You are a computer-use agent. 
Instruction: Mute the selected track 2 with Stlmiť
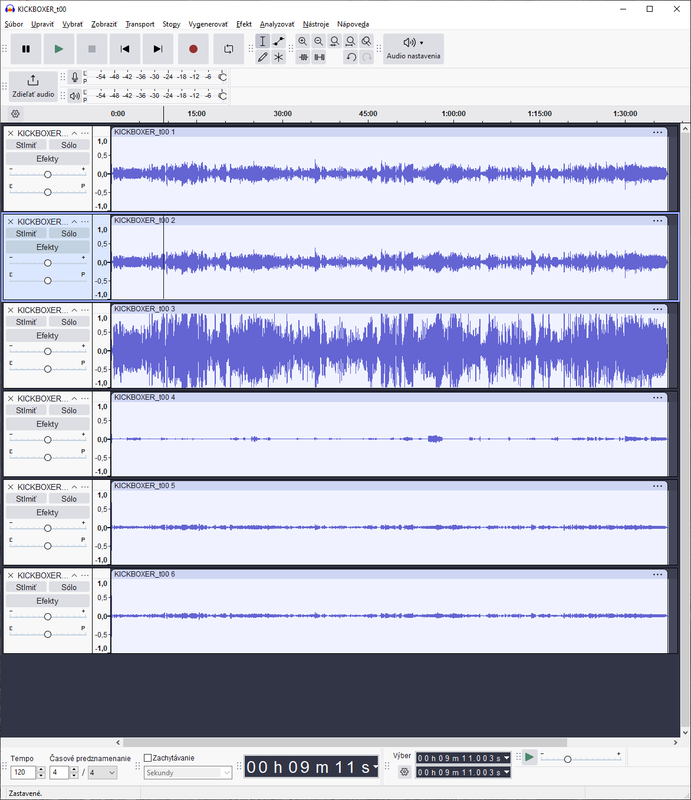coord(26,233)
